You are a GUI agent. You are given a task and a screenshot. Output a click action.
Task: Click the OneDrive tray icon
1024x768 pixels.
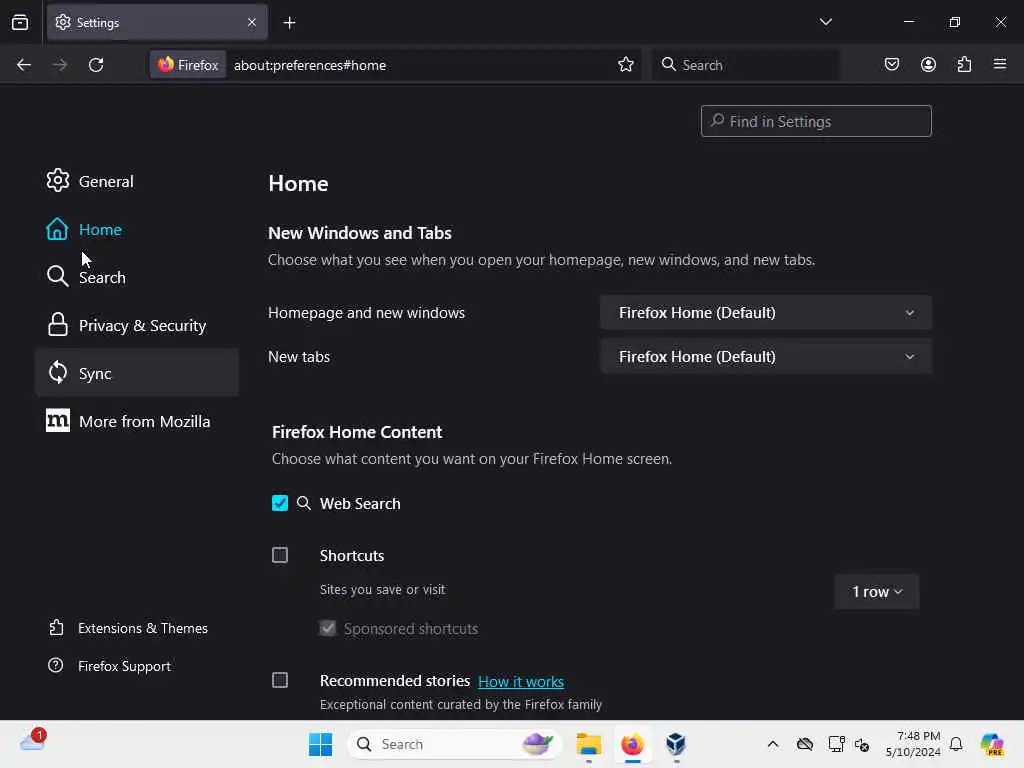(x=805, y=744)
